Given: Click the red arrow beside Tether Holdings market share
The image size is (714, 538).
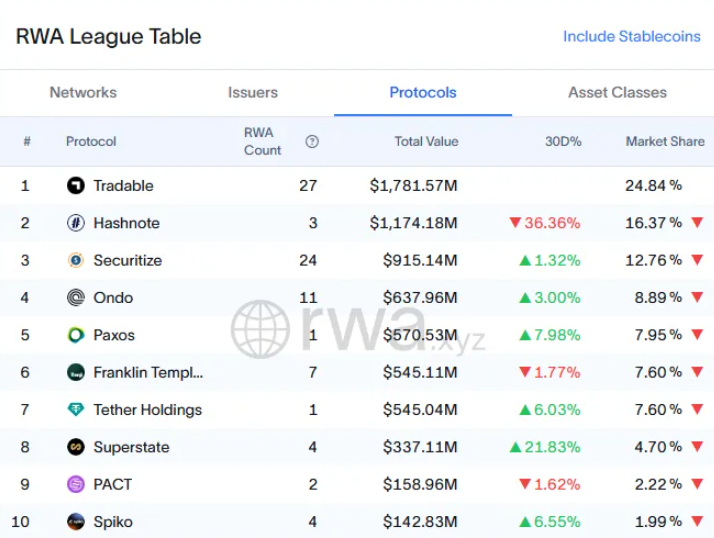Looking at the screenshot, I should (x=697, y=409).
